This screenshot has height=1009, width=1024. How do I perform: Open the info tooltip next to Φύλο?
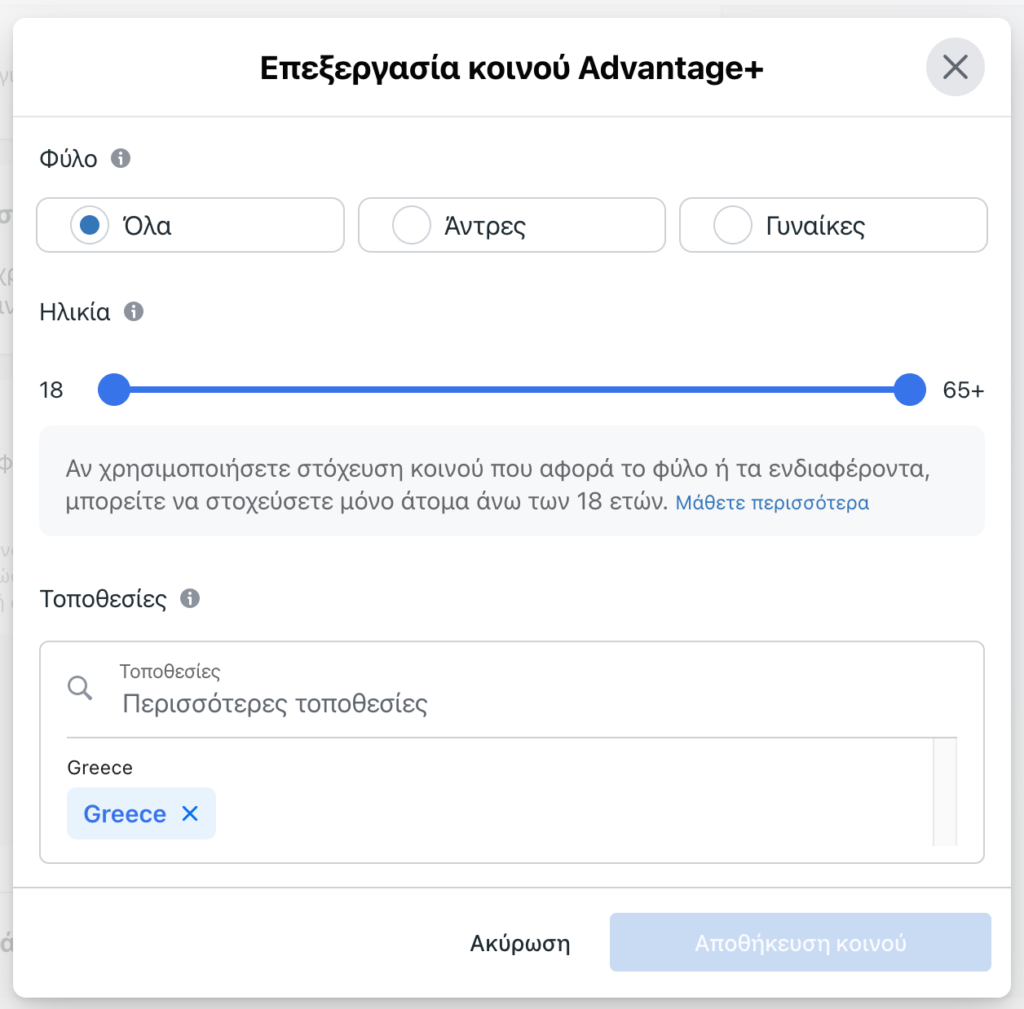120,158
